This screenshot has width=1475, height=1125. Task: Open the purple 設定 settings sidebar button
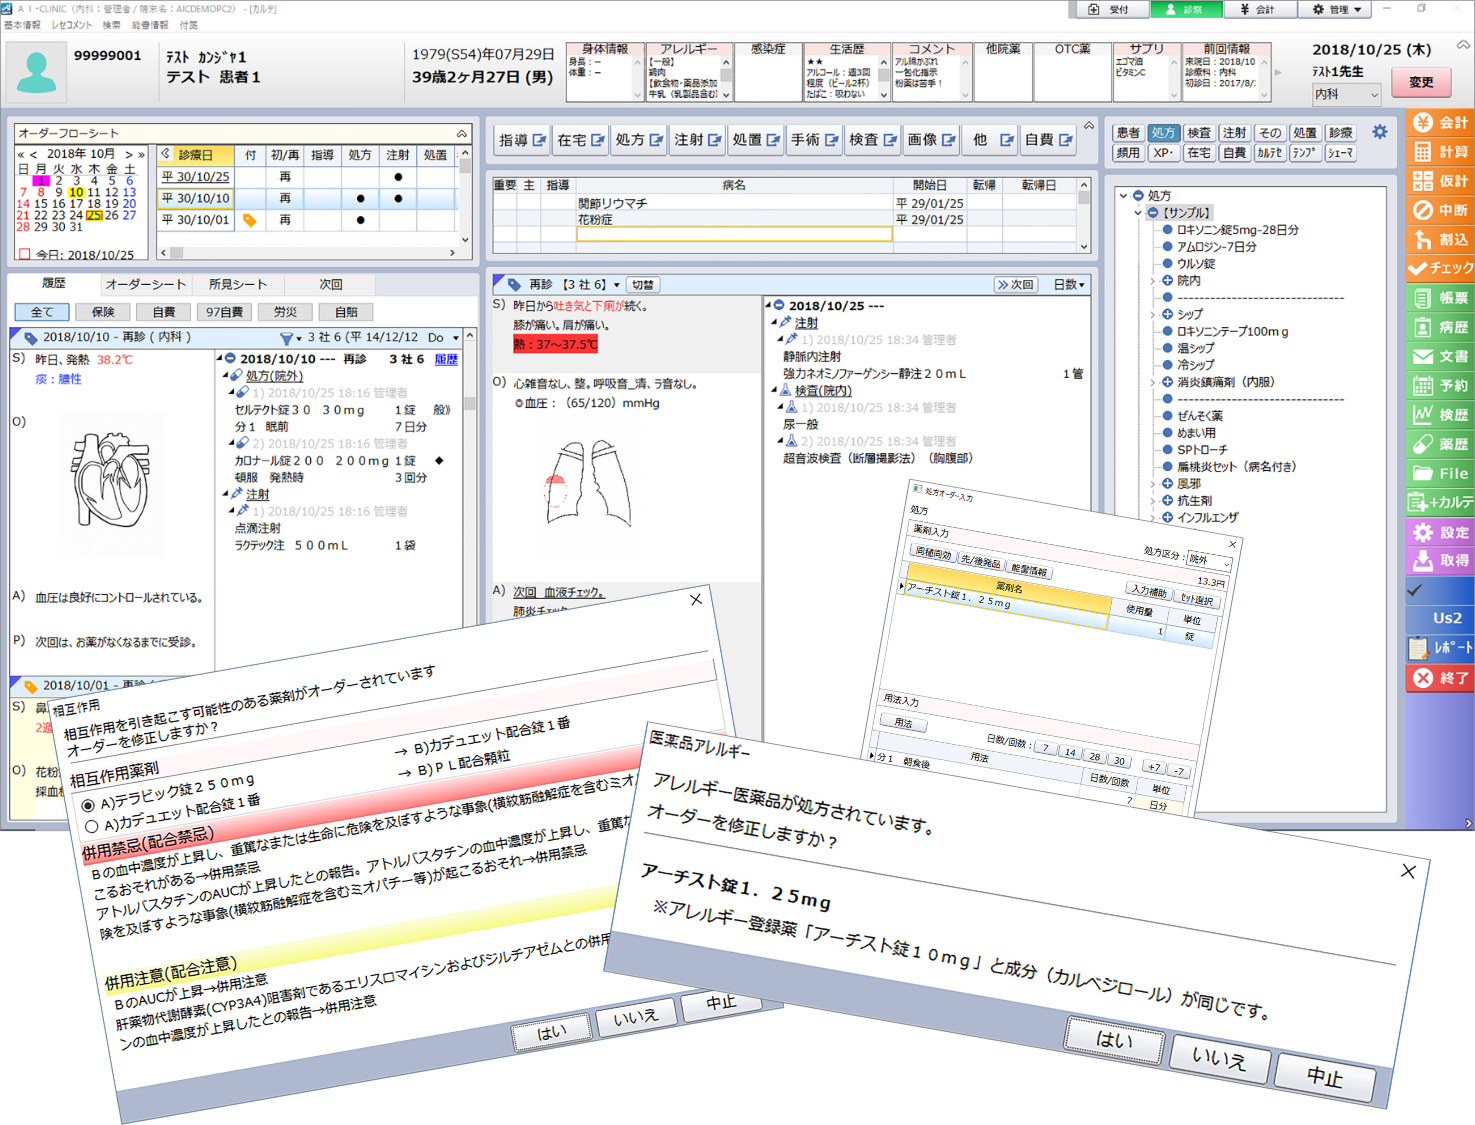1440,532
